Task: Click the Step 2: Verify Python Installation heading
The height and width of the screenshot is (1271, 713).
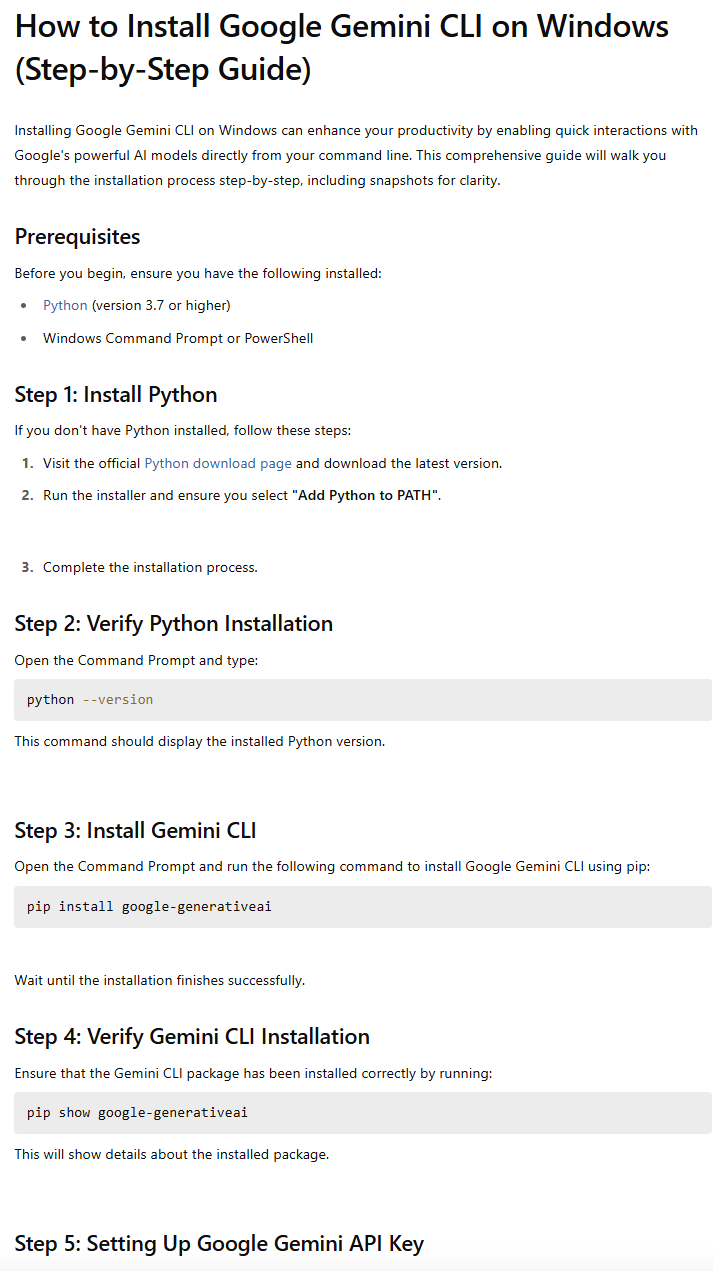Action: pyautogui.click(x=173, y=623)
